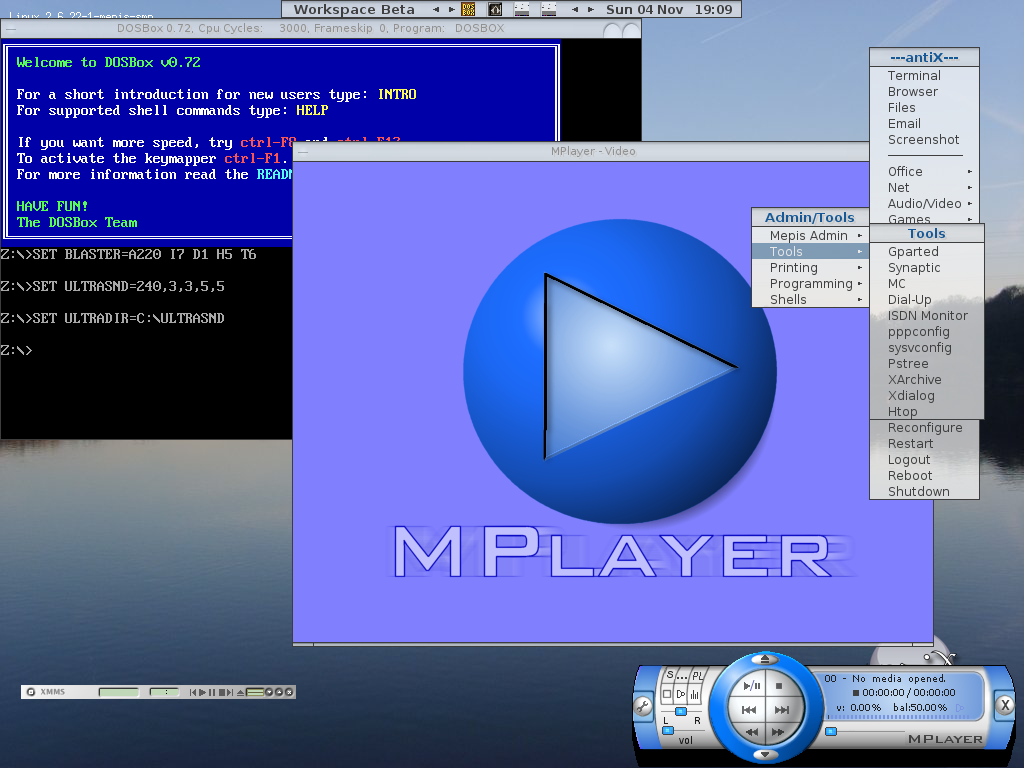The width and height of the screenshot is (1024, 768).
Task: Click XMMS eject button
Action: click(240, 692)
